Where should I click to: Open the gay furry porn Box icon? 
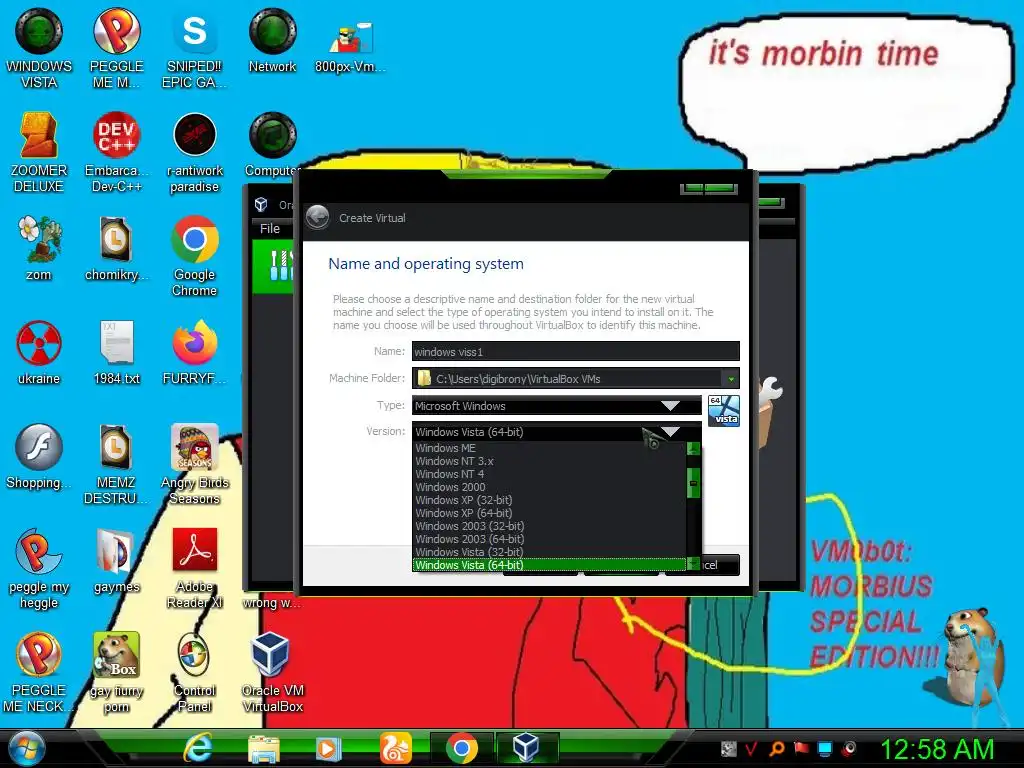click(x=116, y=672)
